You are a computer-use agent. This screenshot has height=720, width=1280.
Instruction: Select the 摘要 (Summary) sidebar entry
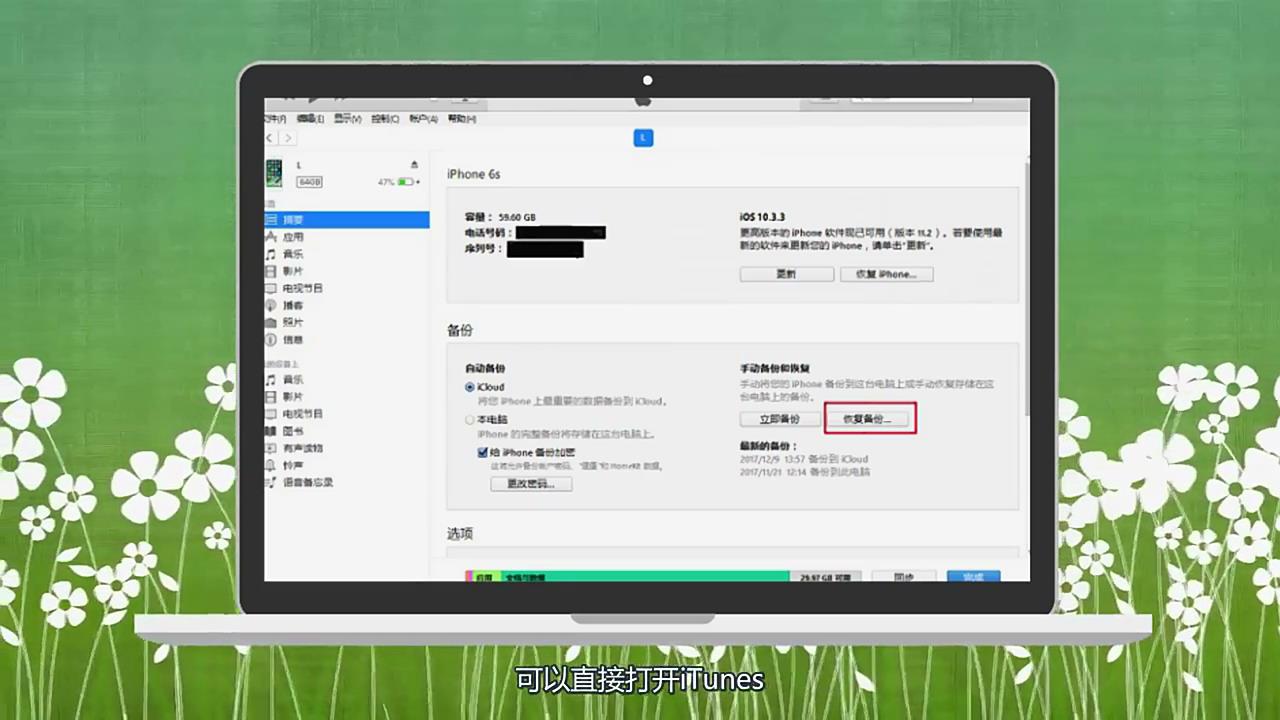point(293,219)
